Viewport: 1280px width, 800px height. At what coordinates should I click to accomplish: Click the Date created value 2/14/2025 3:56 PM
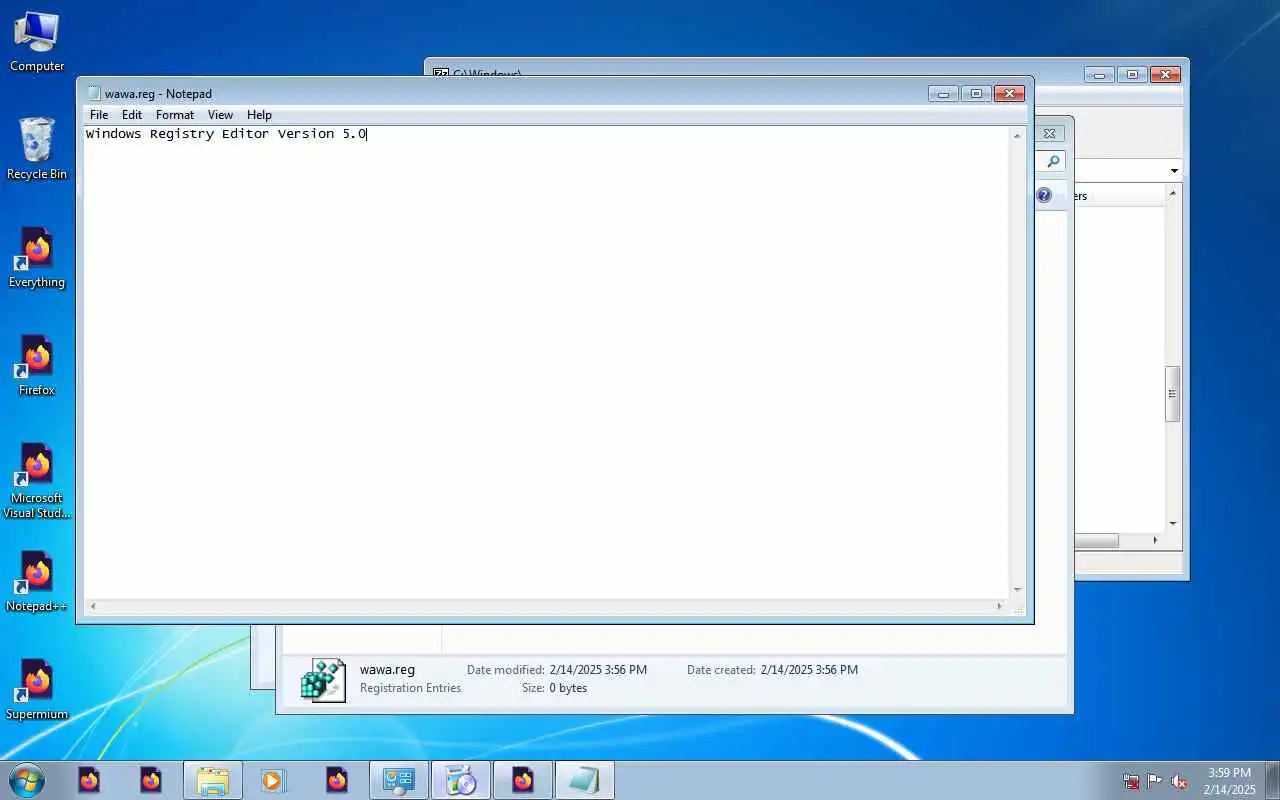809,670
